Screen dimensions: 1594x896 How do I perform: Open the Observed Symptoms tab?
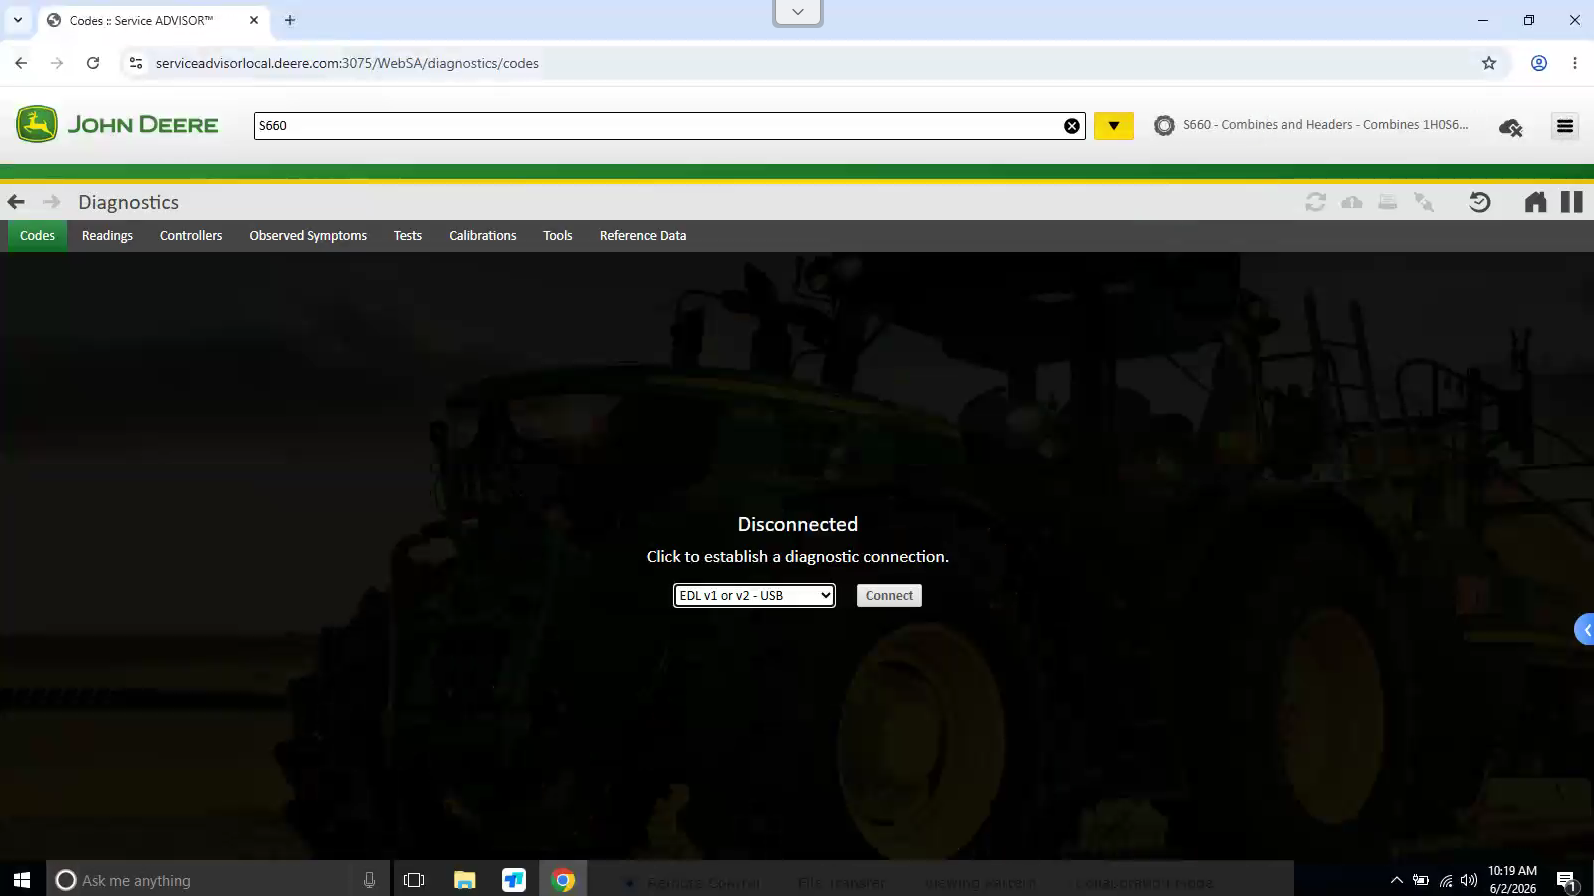coord(308,236)
